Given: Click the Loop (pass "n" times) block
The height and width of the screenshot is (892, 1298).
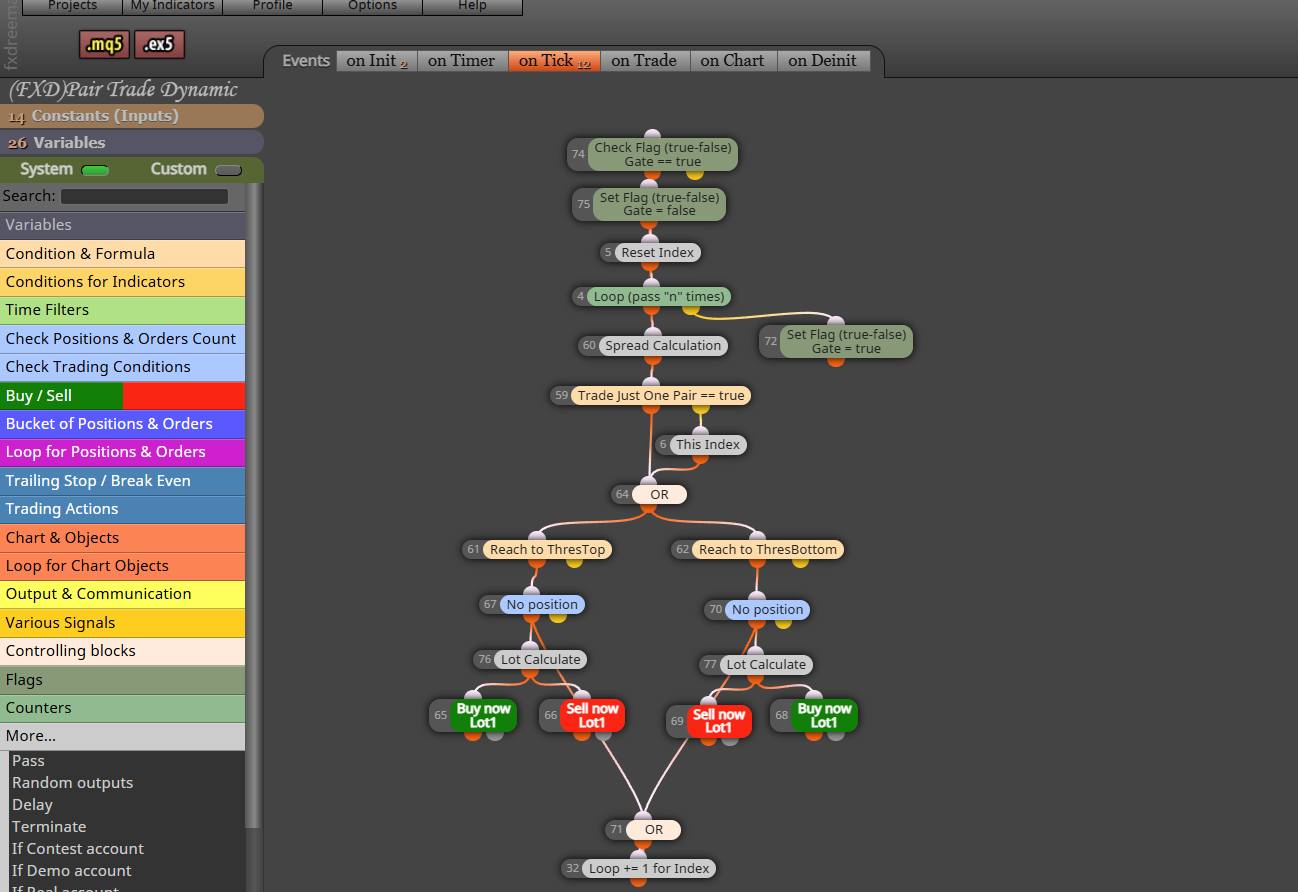Looking at the screenshot, I should pos(659,297).
